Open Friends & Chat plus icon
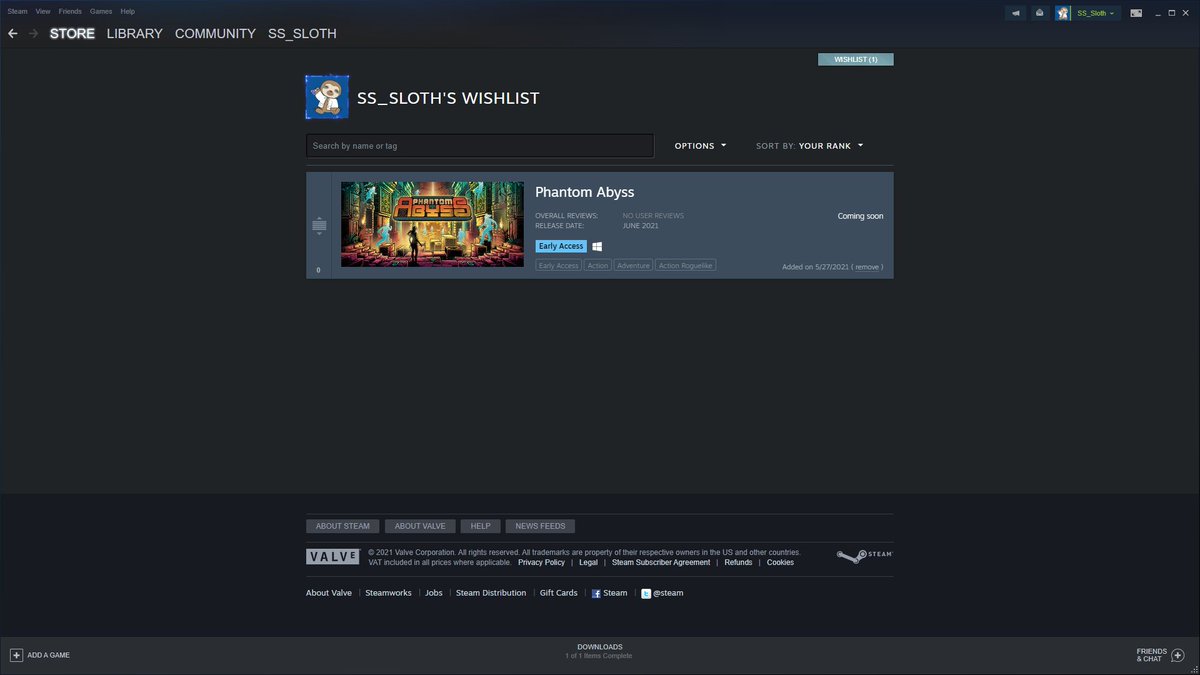This screenshot has height=675, width=1200. coord(1177,655)
